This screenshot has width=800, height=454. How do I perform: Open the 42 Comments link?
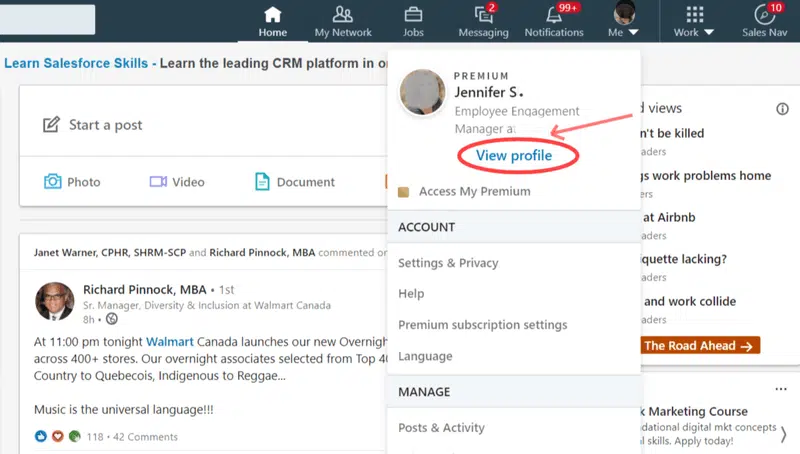(145, 437)
